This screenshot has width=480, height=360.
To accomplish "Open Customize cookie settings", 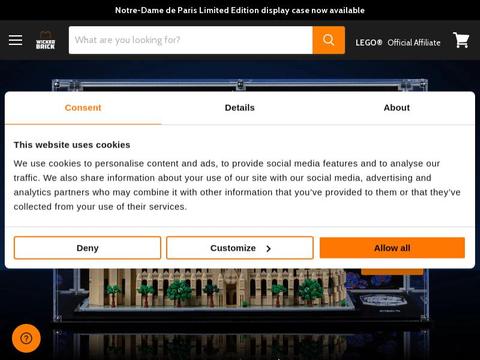I will pyautogui.click(x=240, y=248).
